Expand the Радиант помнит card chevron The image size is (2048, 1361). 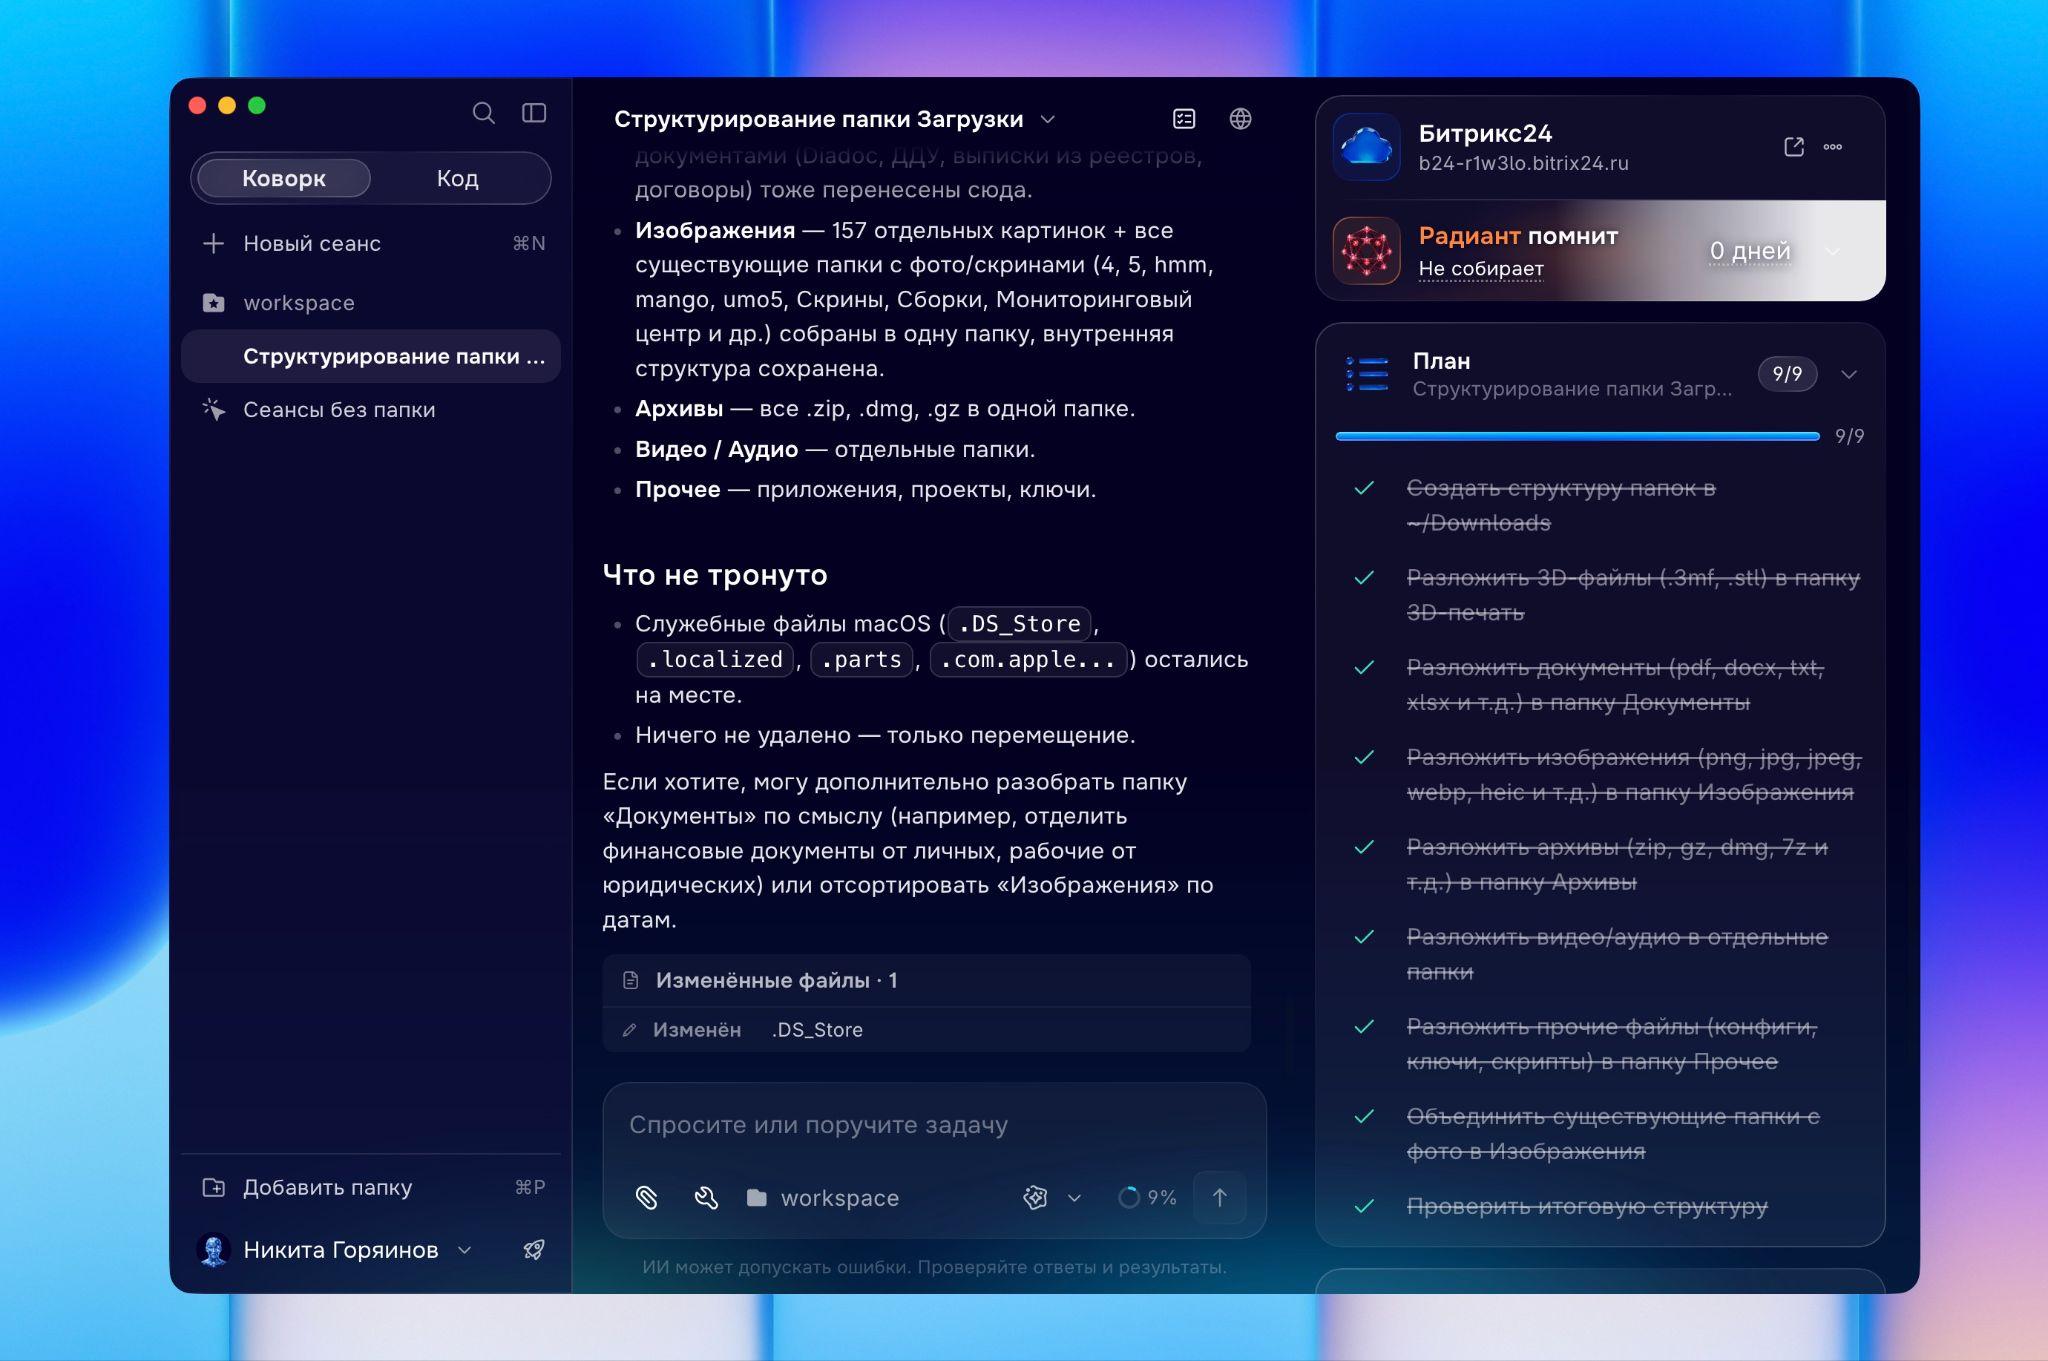pos(1832,251)
